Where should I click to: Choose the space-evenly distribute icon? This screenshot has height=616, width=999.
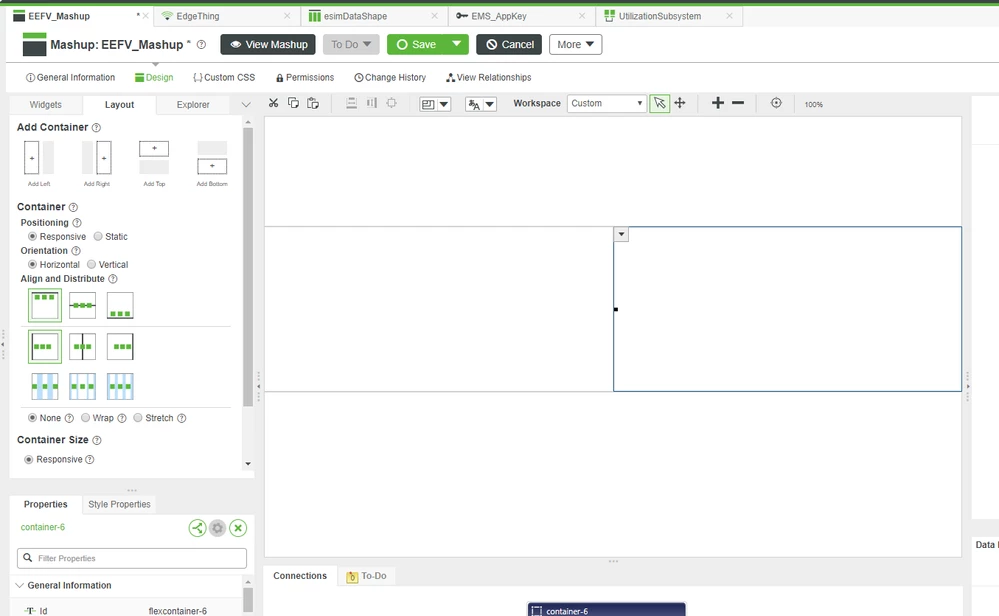[120, 387]
